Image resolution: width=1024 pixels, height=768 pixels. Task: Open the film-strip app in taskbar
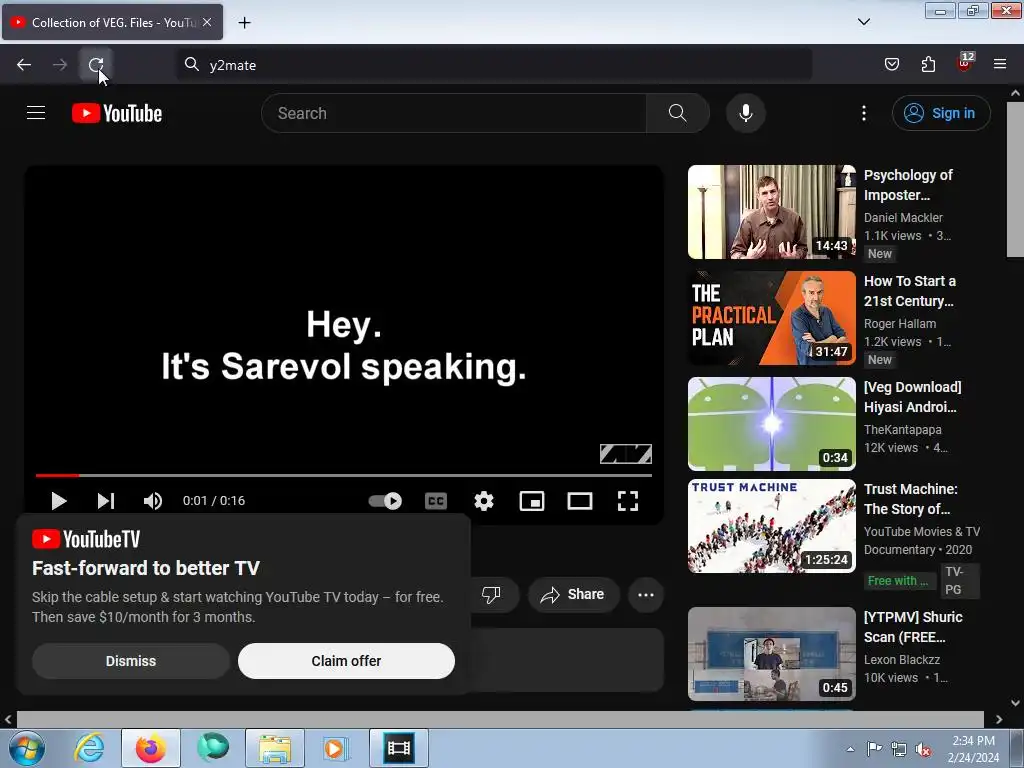[399, 748]
